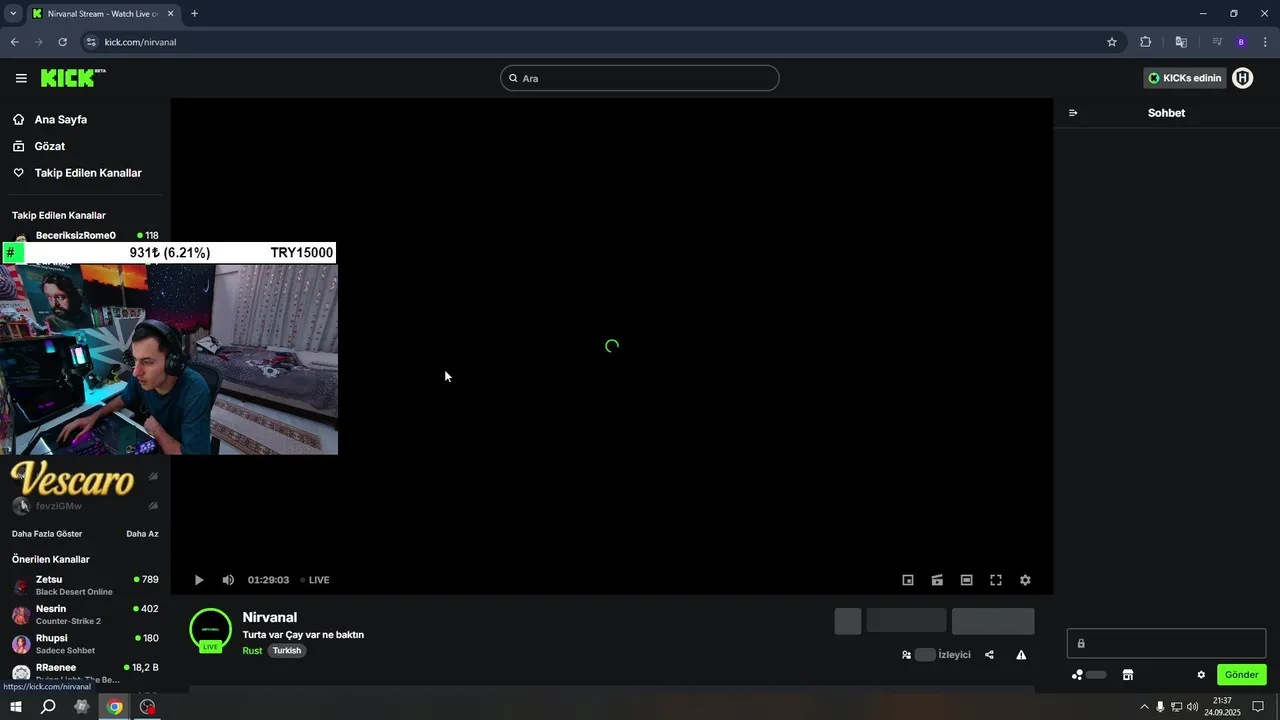This screenshot has width=1280, height=720.
Task: Open the Zetsu recommended channel
Action: pos(85,585)
